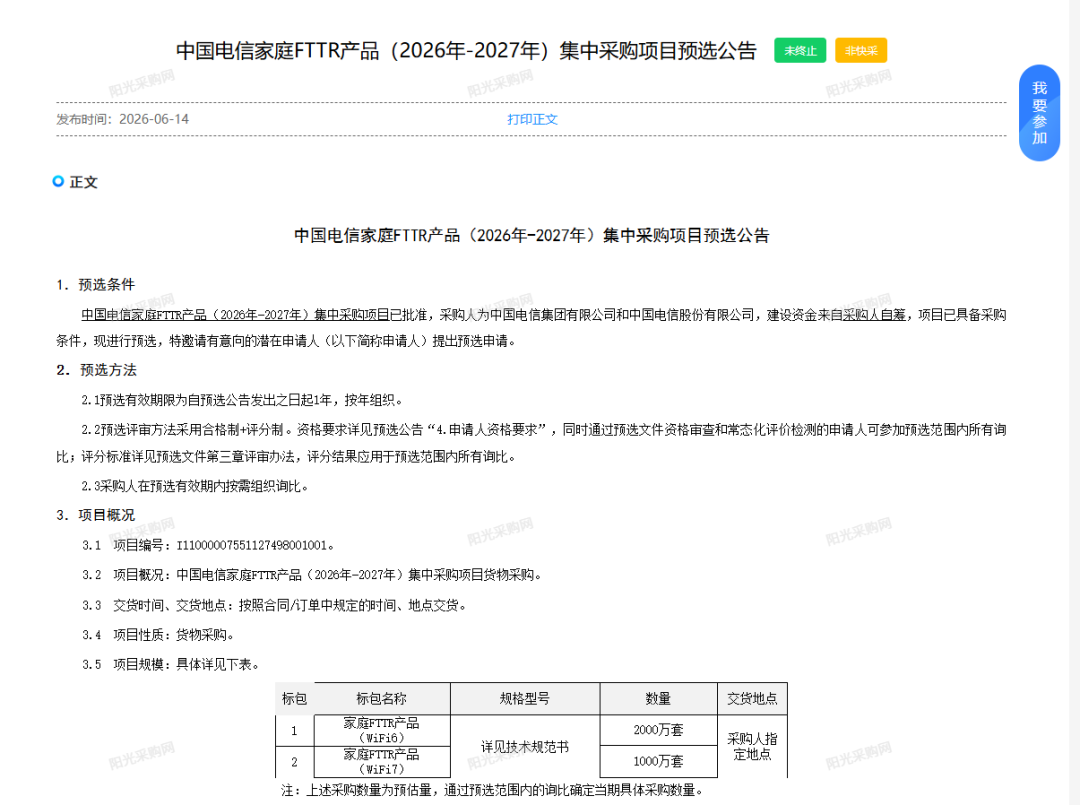Image resolution: width=1080 pixels, height=805 pixels.
Task: Click the 交货地点 column header
Action: 752,699
